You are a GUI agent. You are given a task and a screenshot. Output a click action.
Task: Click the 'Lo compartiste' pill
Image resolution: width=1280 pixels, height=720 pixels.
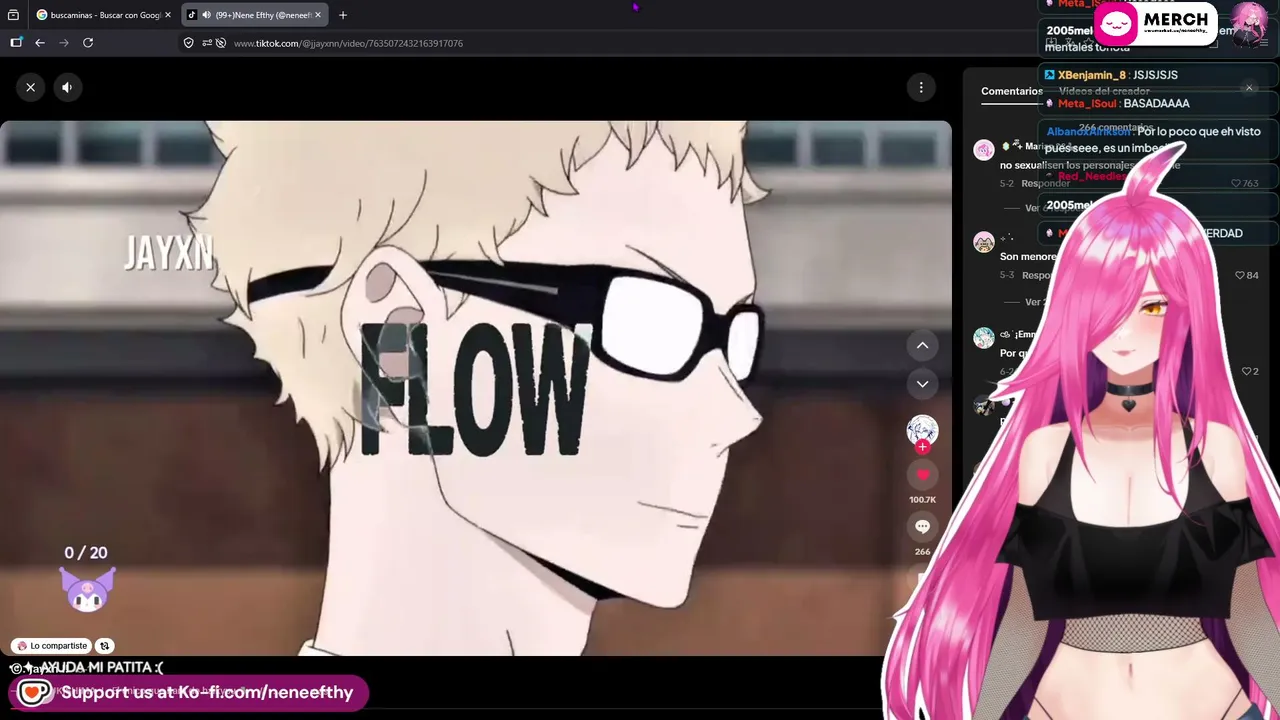point(52,646)
